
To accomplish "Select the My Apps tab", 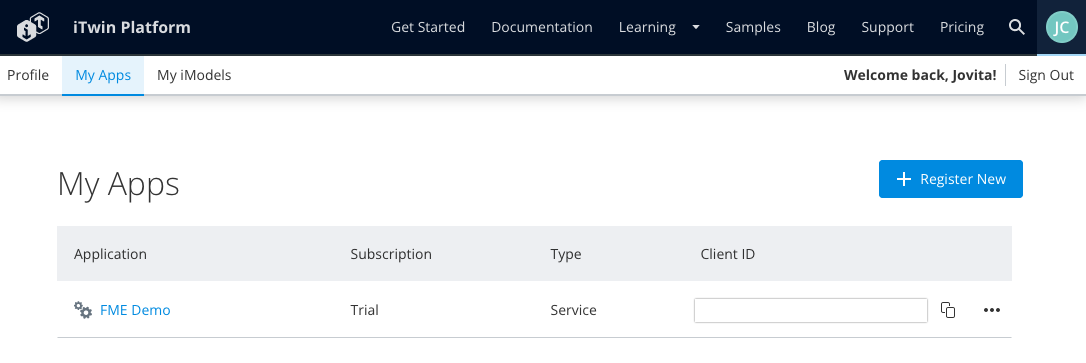I will (x=103, y=75).
